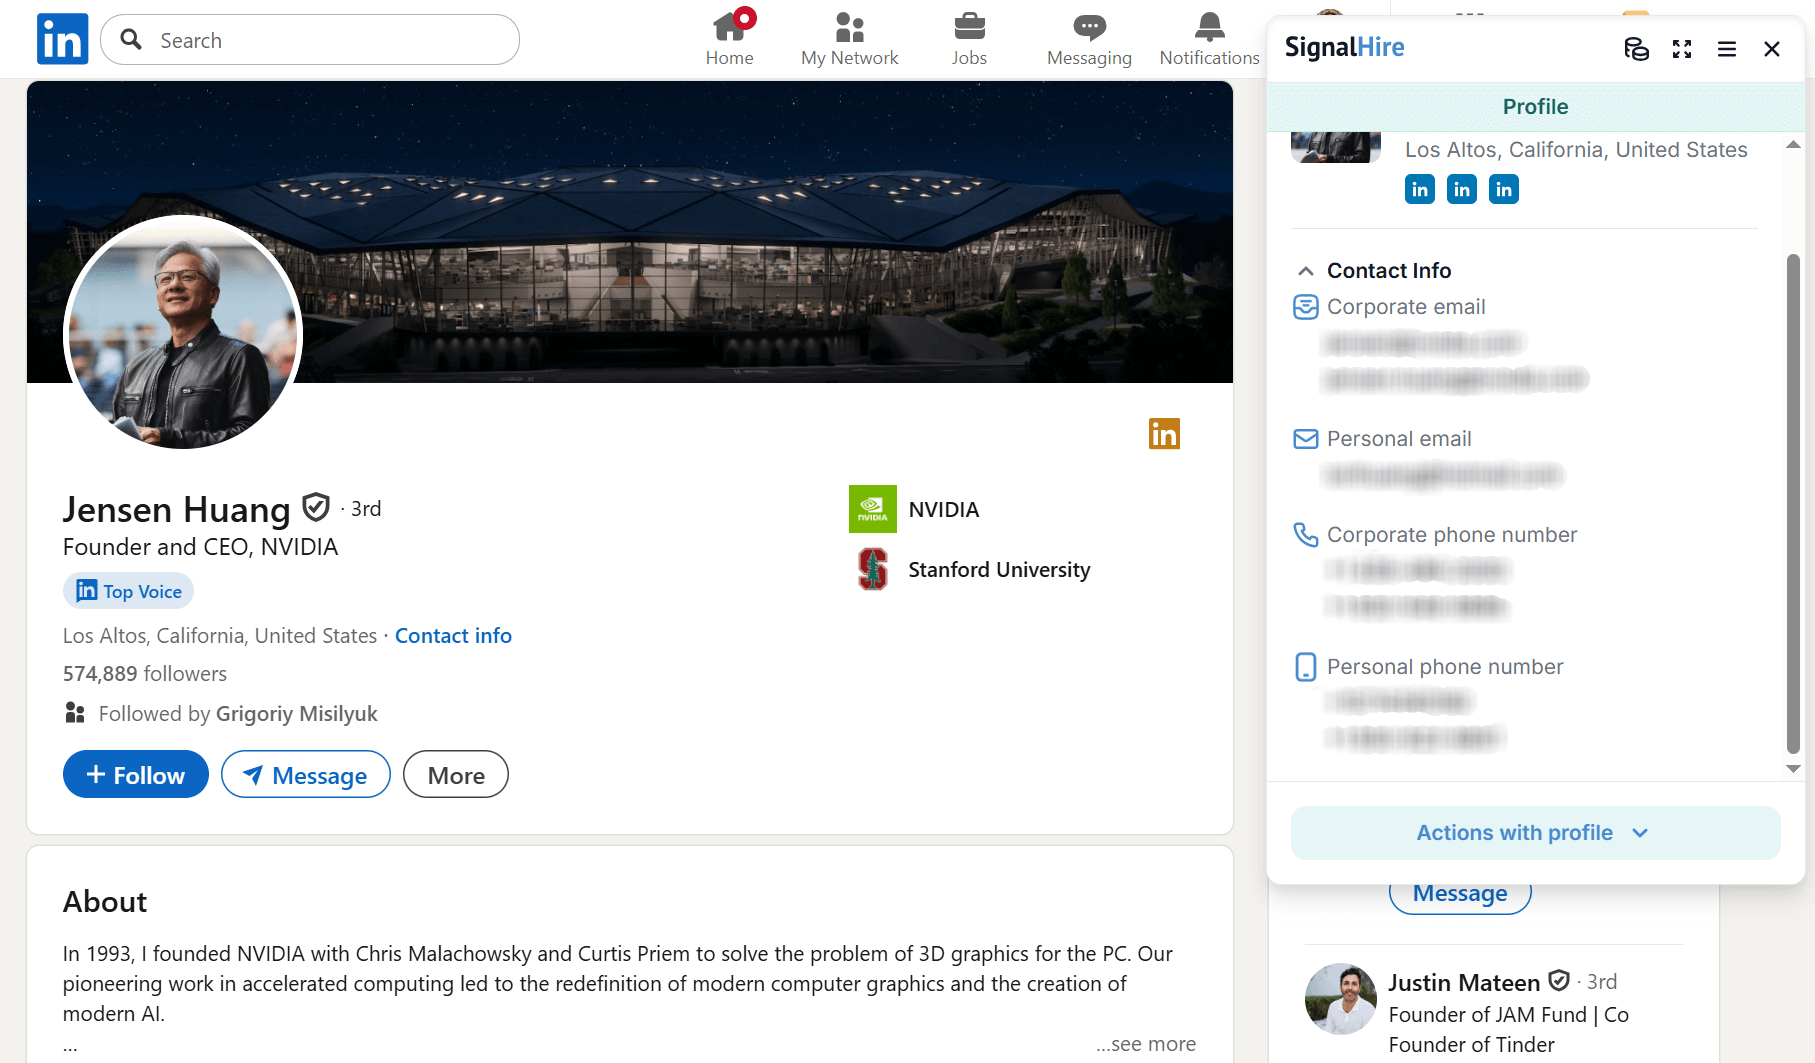This screenshot has height=1063, width=1815.
Task: Expand About with see more
Action: coord(1146,1044)
